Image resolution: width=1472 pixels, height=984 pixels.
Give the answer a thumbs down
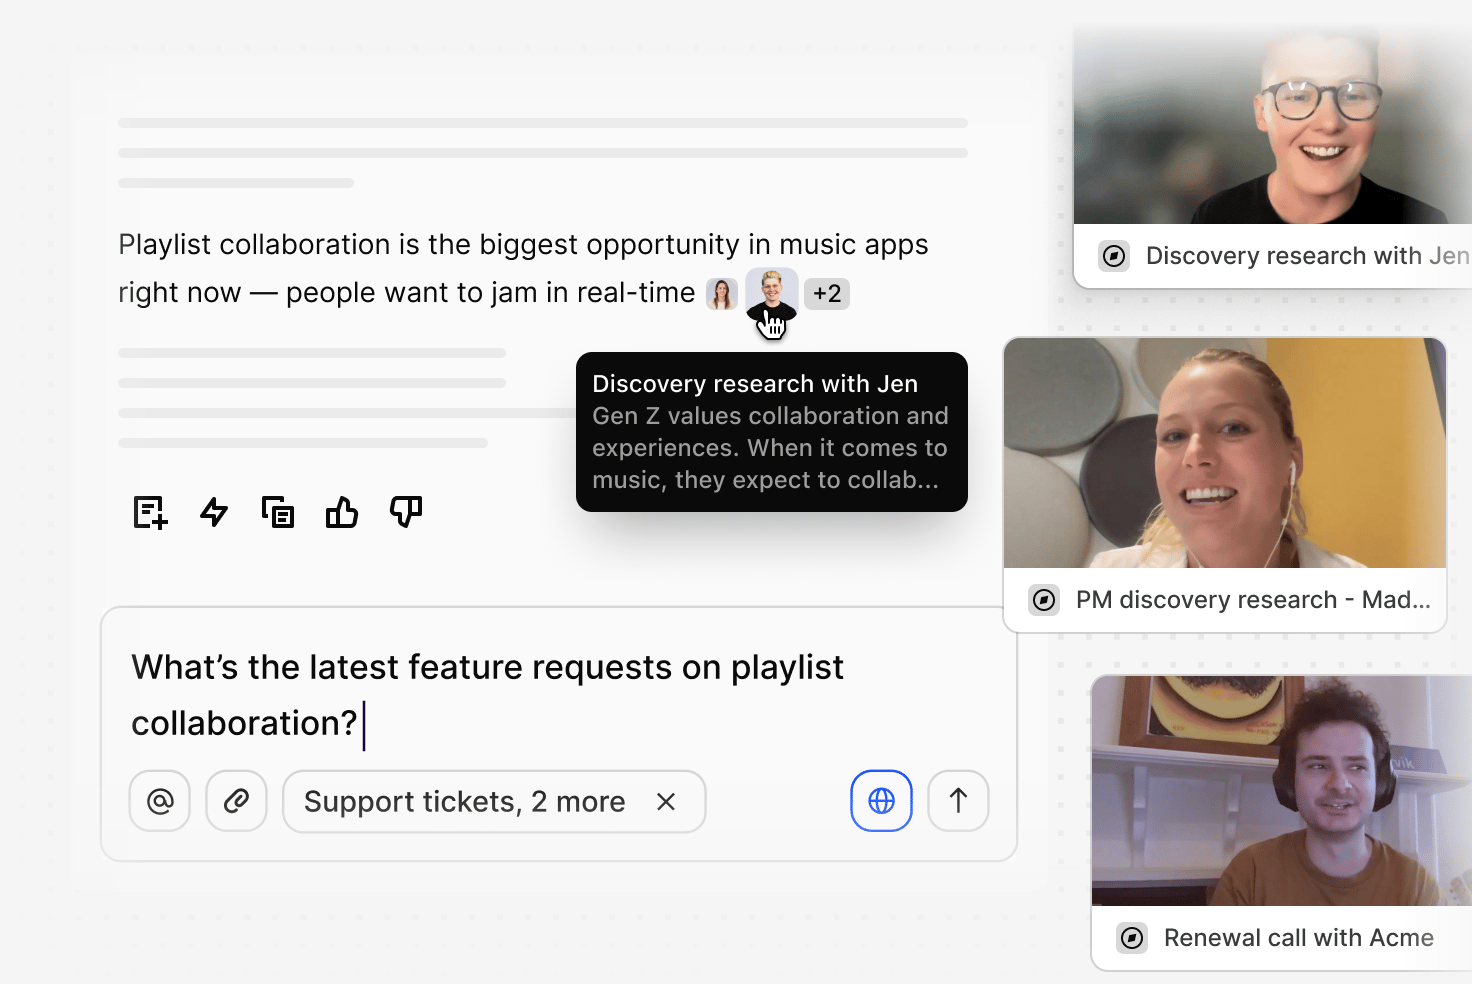click(406, 512)
